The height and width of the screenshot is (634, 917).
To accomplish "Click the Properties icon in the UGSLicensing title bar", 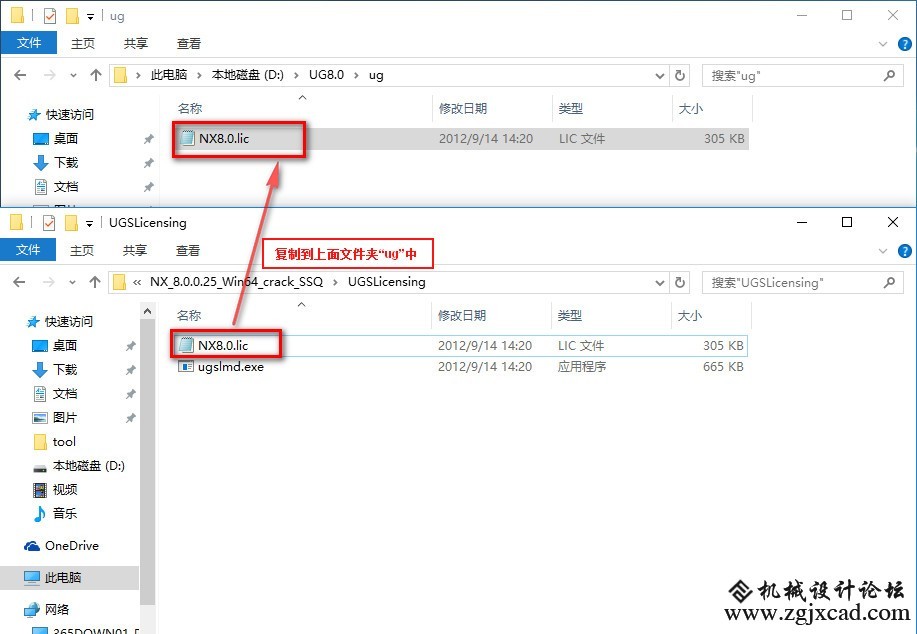I will pos(49,223).
